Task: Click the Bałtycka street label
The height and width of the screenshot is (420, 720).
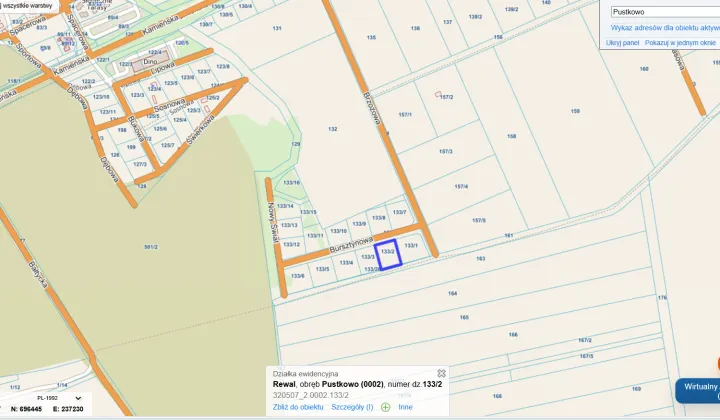Action: 38,274
